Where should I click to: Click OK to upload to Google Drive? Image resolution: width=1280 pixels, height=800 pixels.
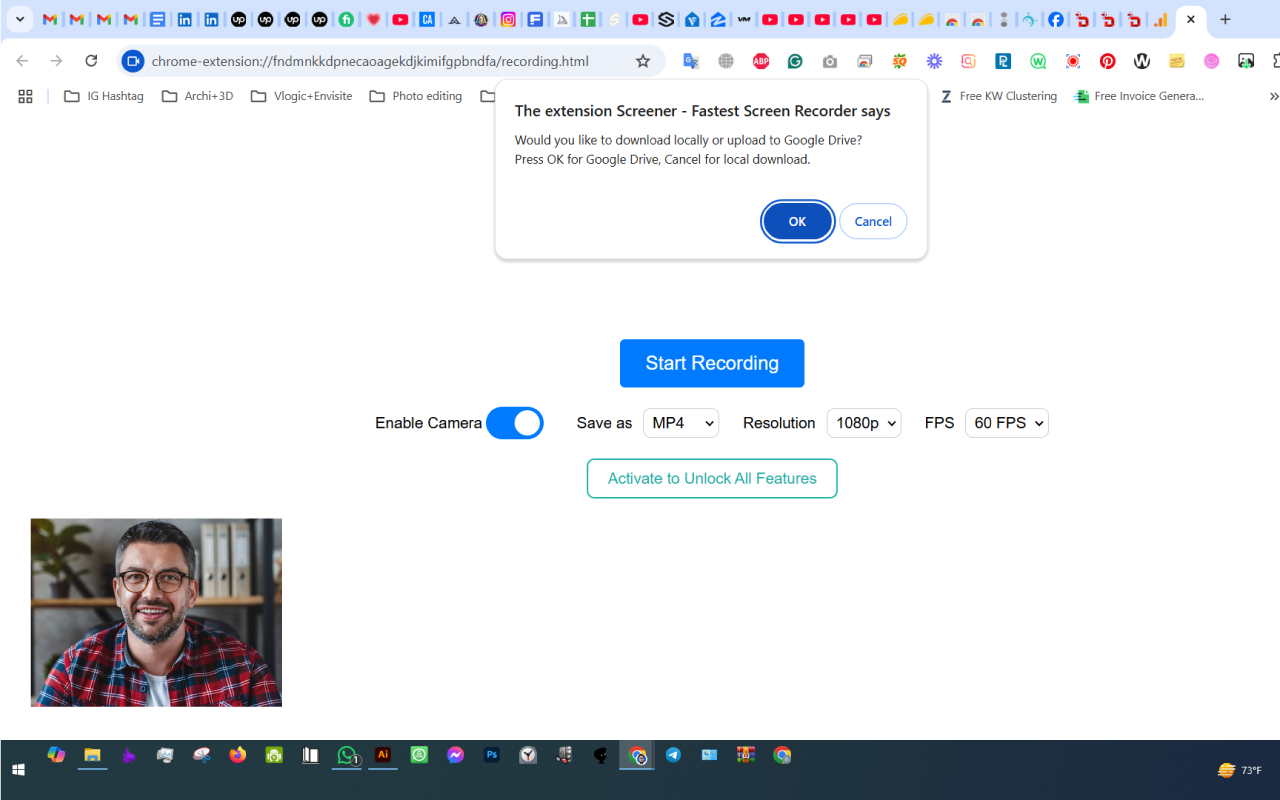[x=797, y=221]
